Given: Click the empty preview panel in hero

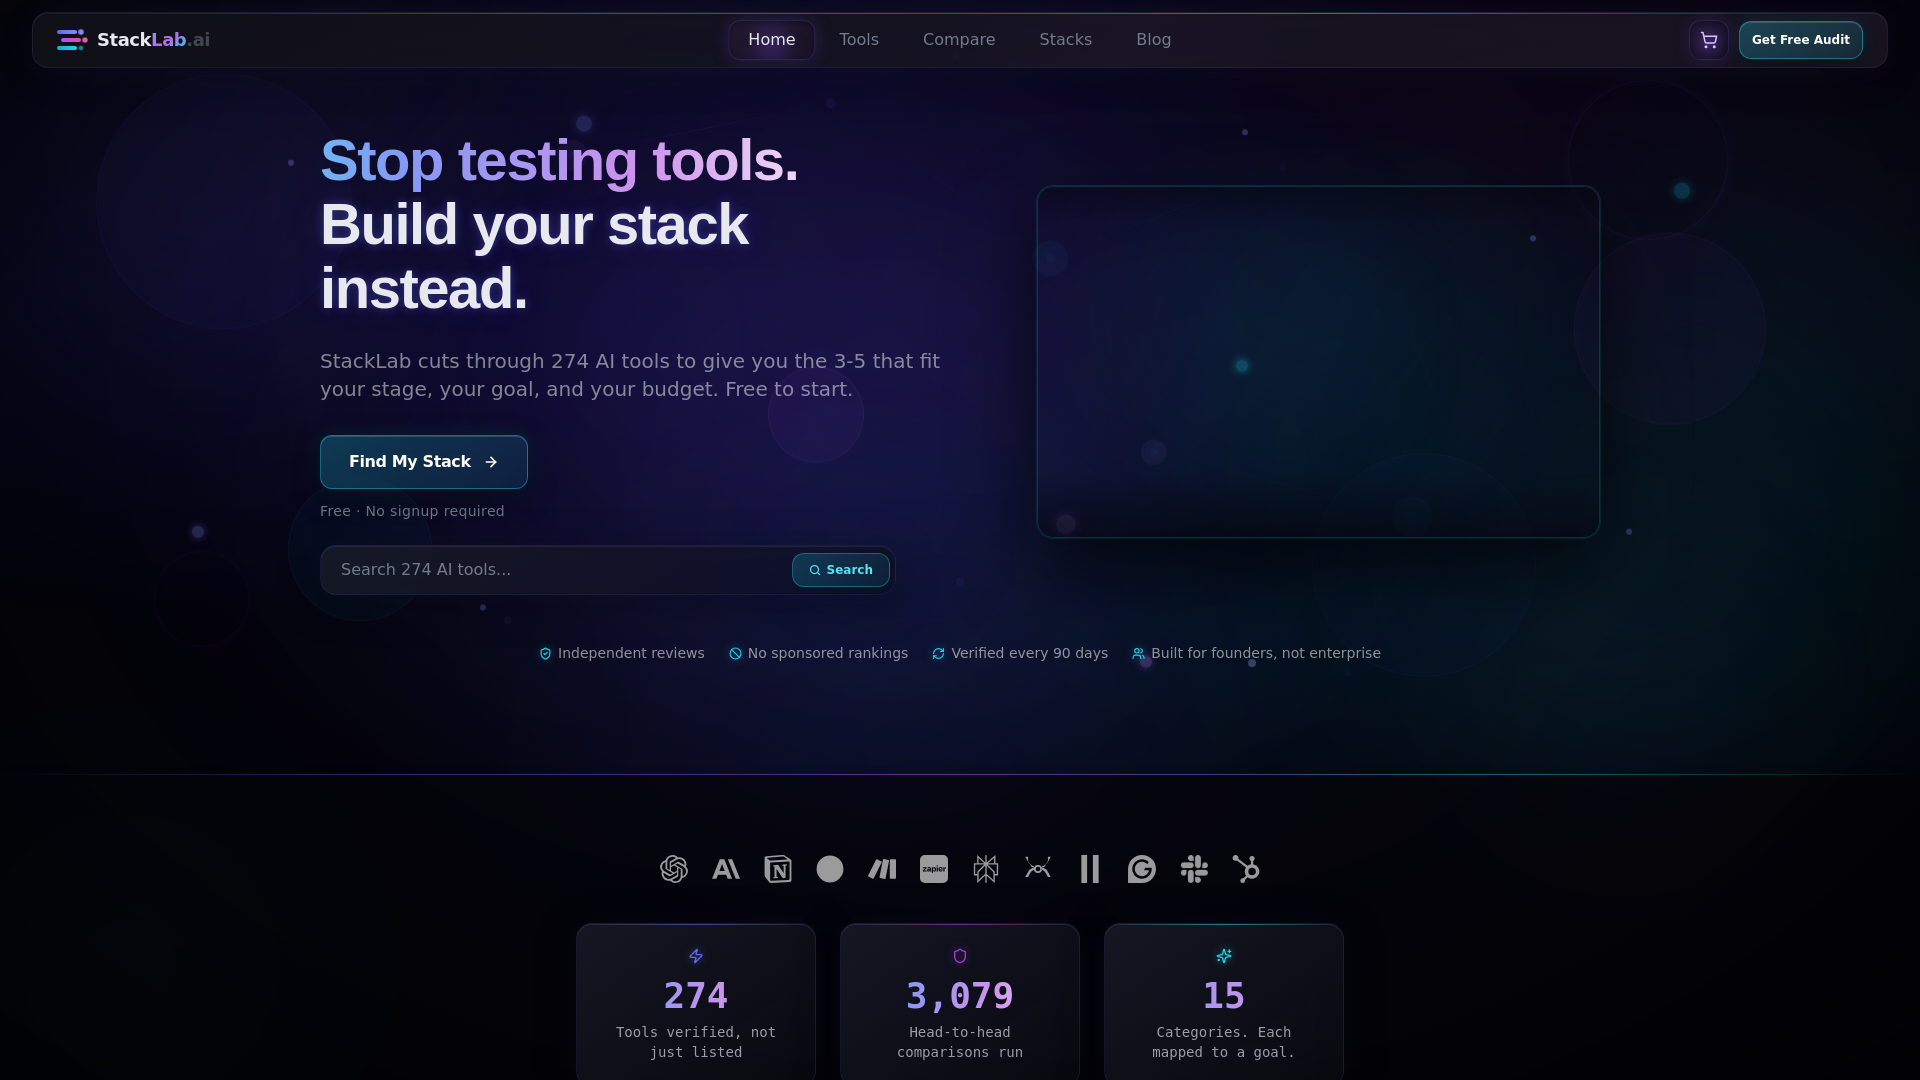Looking at the screenshot, I should [x=1318, y=362].
